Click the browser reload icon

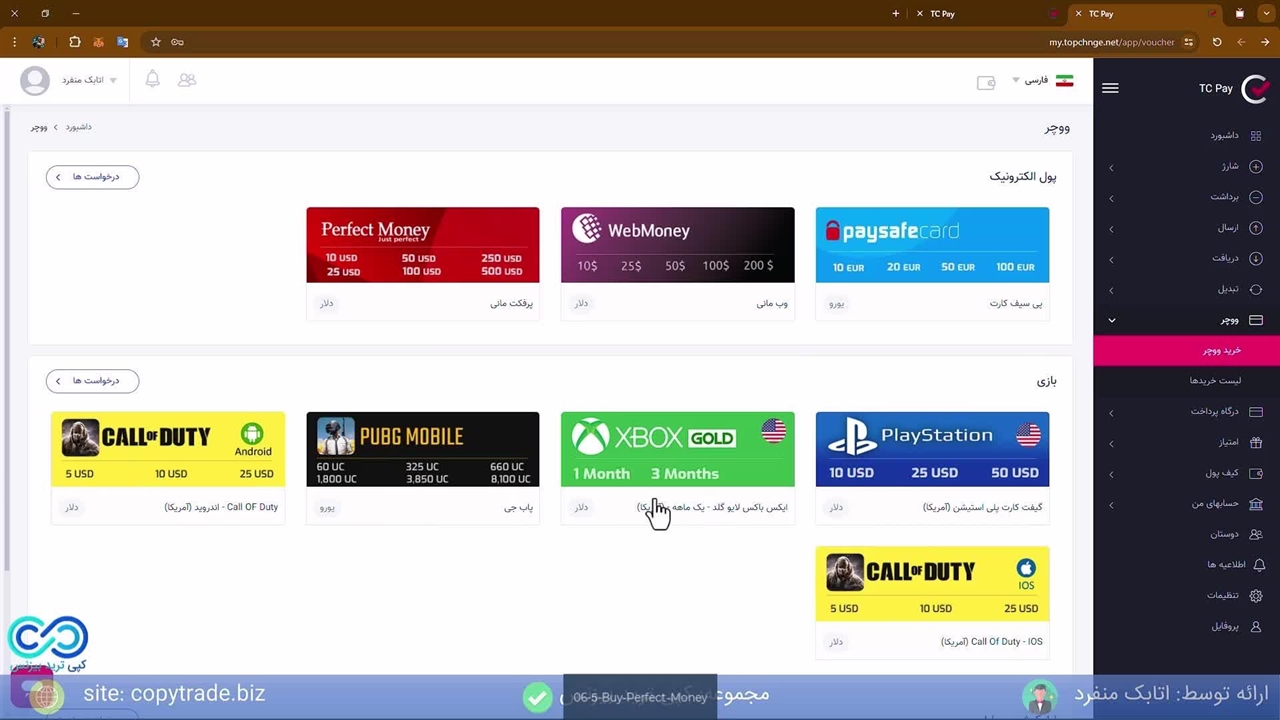coord(1217,42)
